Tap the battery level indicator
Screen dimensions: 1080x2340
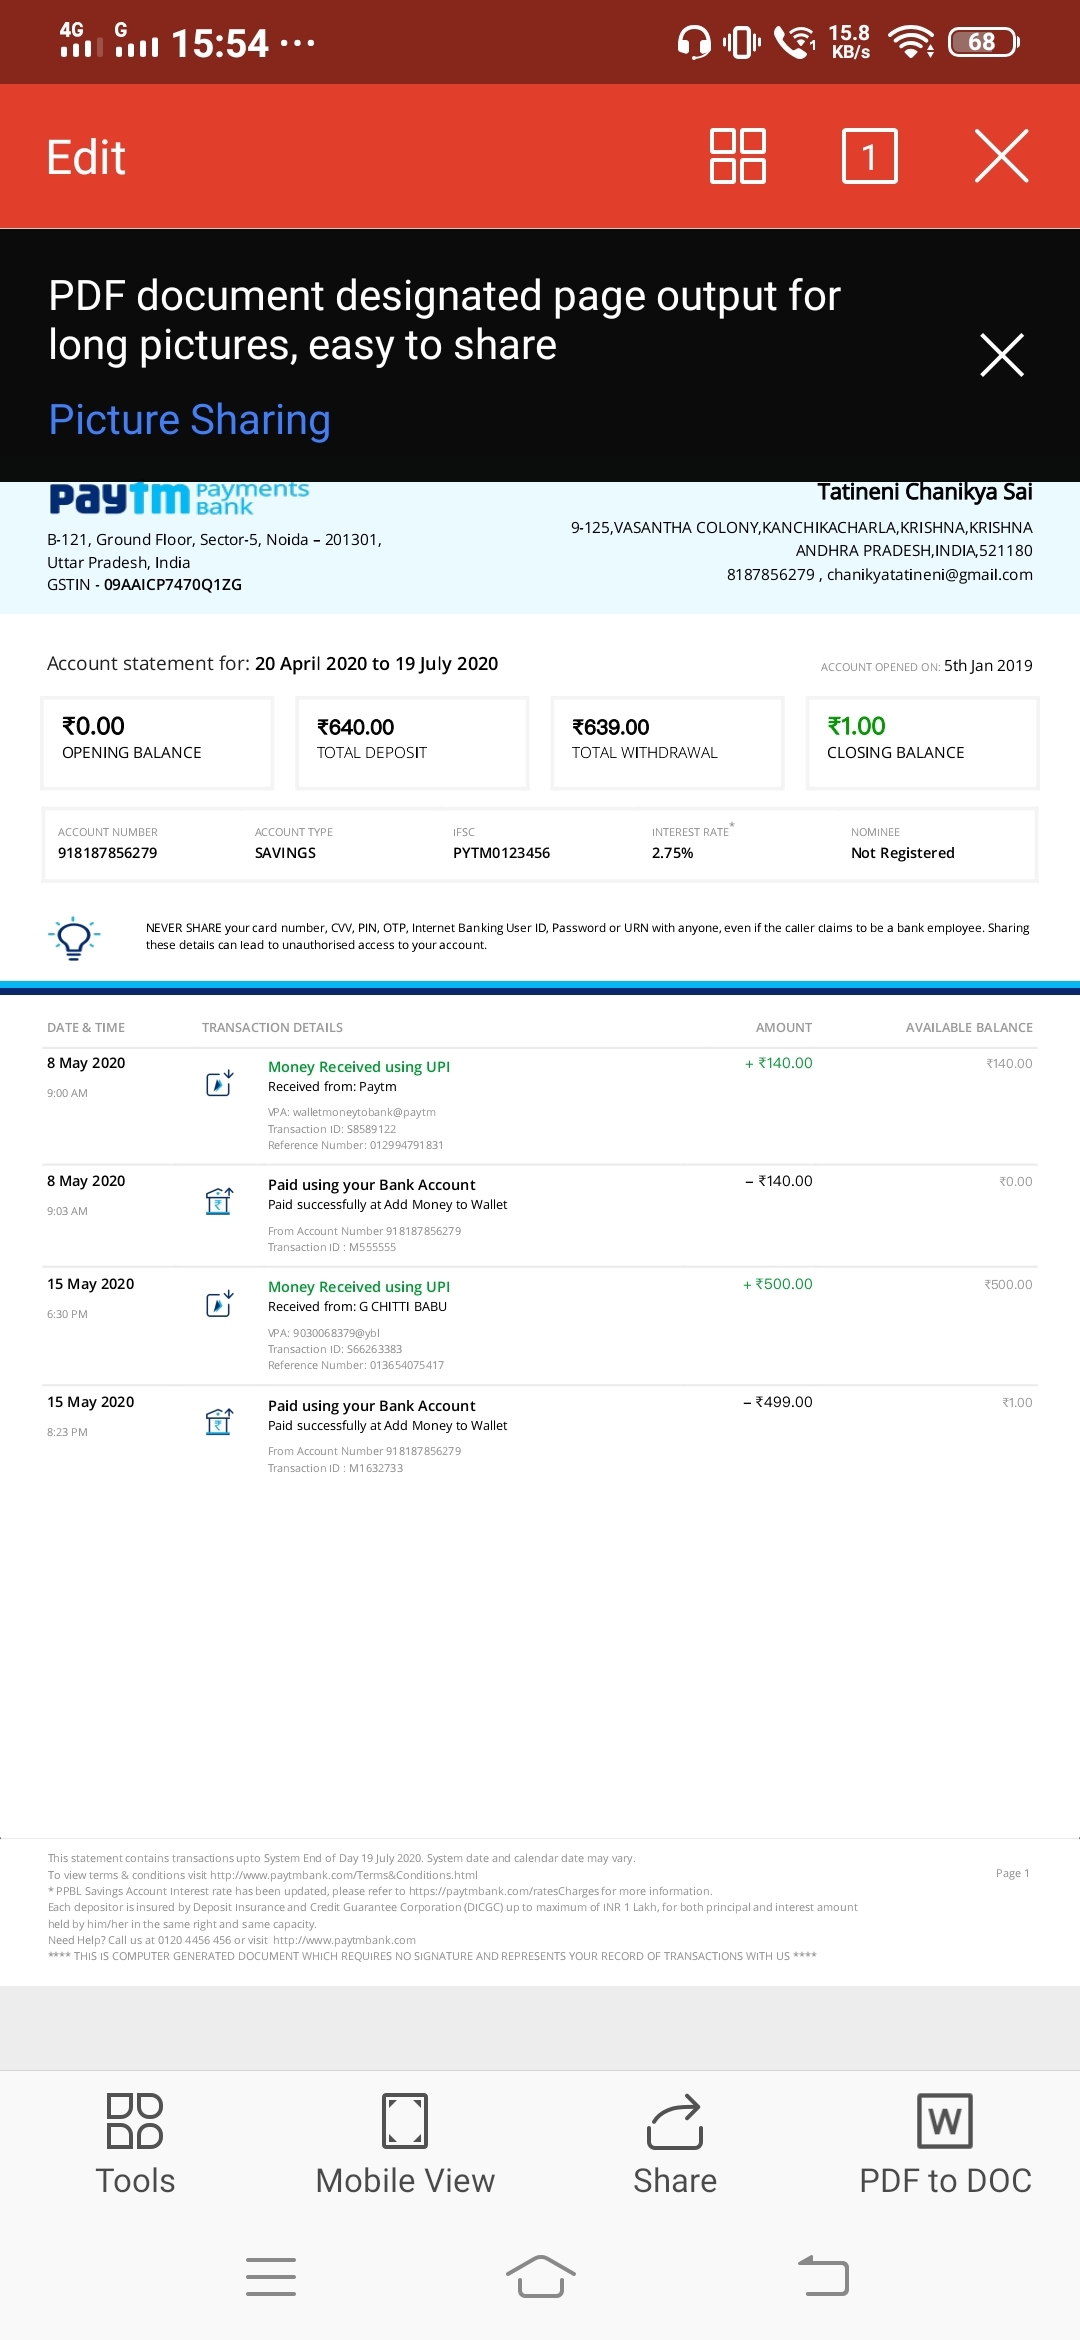[x=983, y=42]
